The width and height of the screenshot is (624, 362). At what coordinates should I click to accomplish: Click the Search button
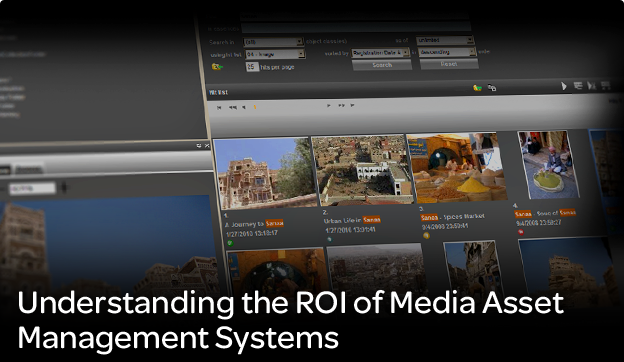coord(382,65)
